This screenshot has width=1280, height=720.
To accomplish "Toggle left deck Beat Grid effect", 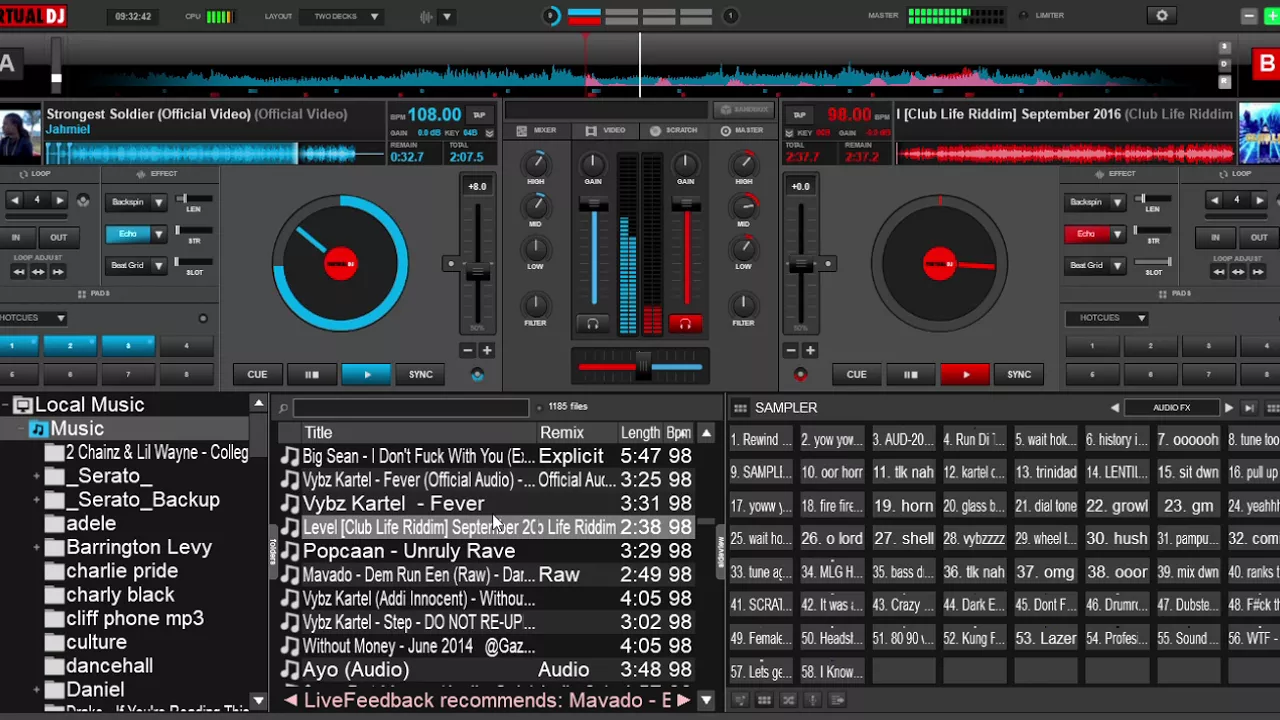I will click(128, 266).
